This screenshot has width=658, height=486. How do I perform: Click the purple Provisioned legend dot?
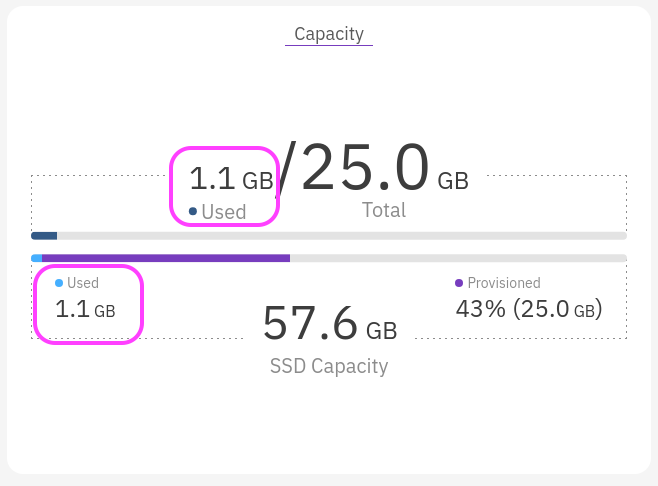tap(459, 283)
